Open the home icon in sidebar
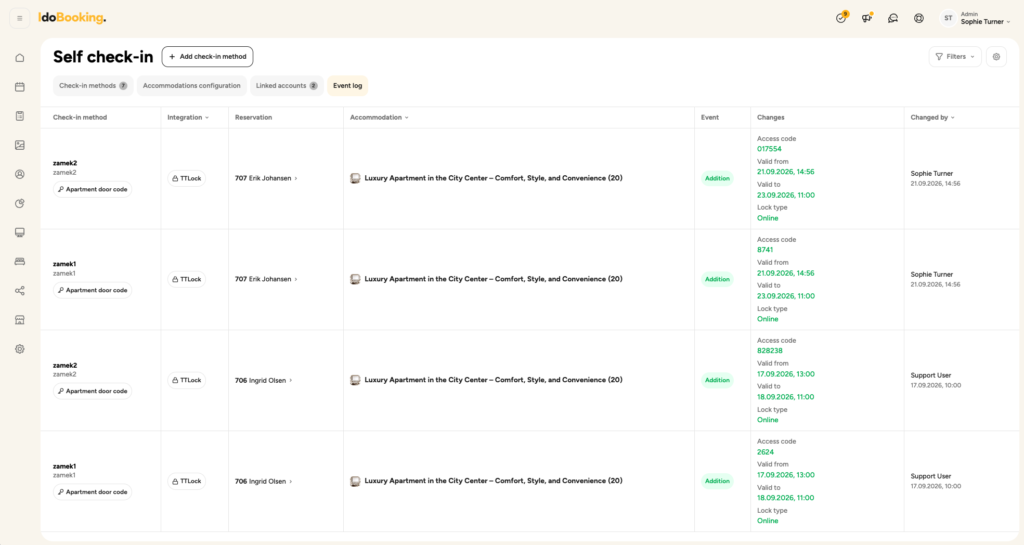 [x=20, y=58]
